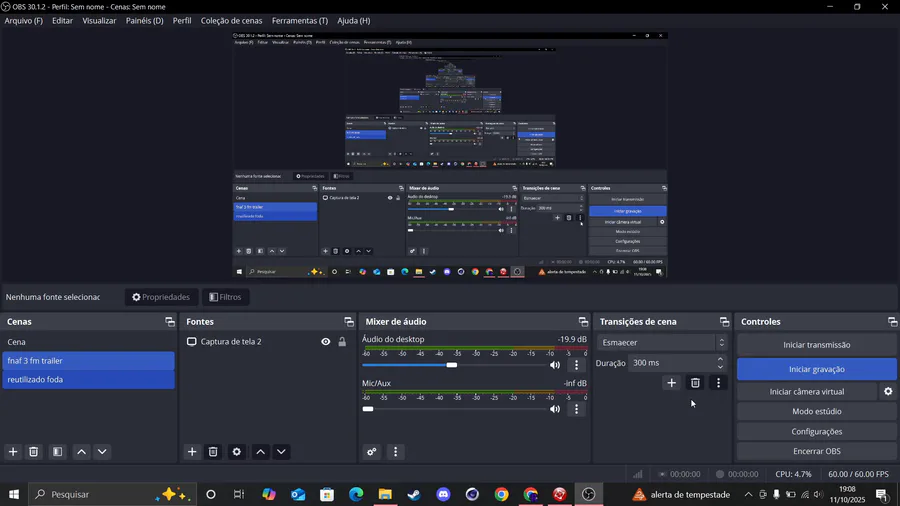The height and width of the screenshot is (506, 900).
Task: Open source Filtros button
Action: pyautogui.click(x=225, y=297)
